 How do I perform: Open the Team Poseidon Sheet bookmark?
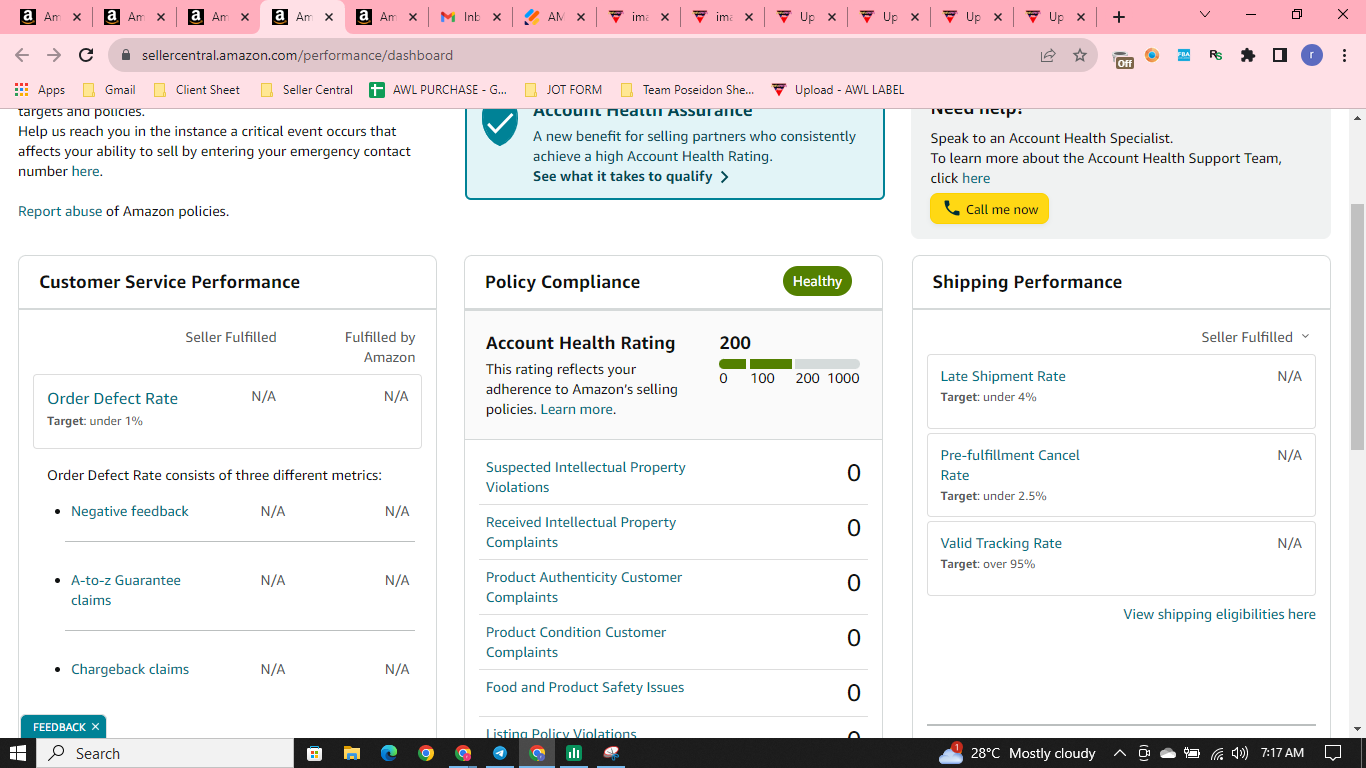coord(687,90)
